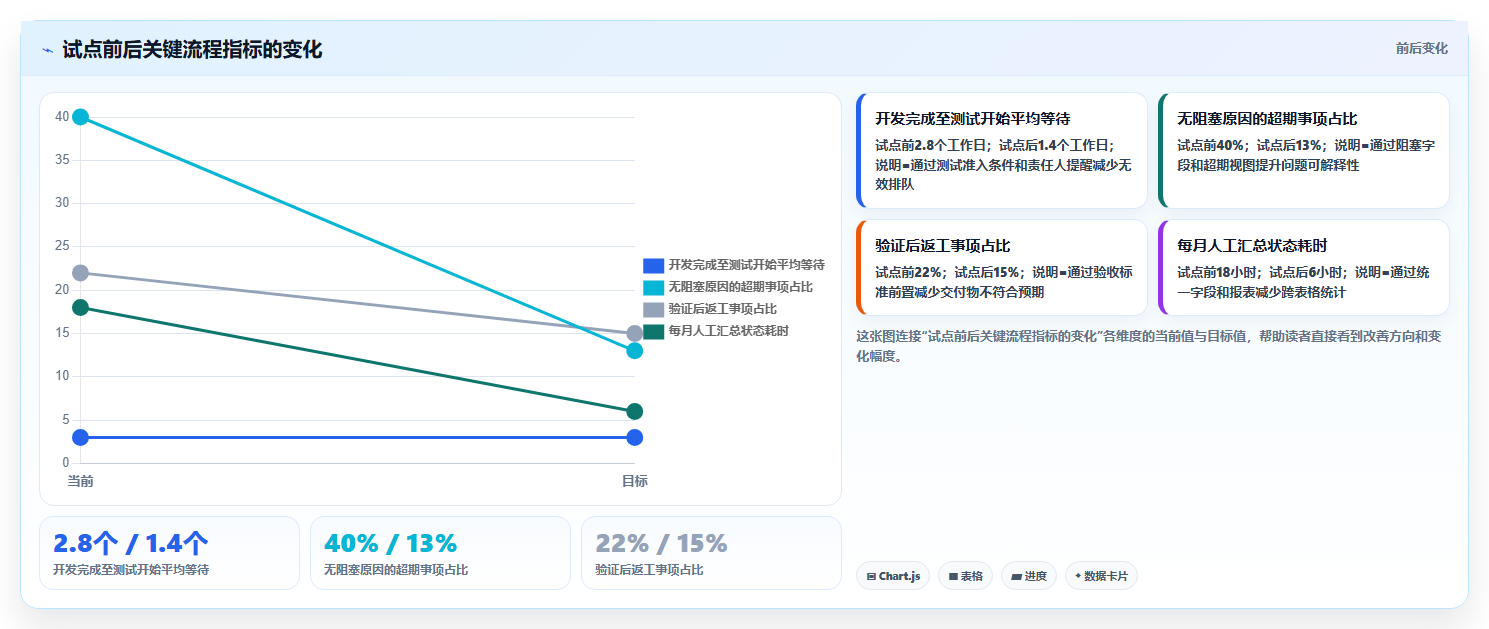Click legend text 无阻塞原因的超期事项占比
The width and height of the screenshot is (1489, 629).
pos(741,287)
